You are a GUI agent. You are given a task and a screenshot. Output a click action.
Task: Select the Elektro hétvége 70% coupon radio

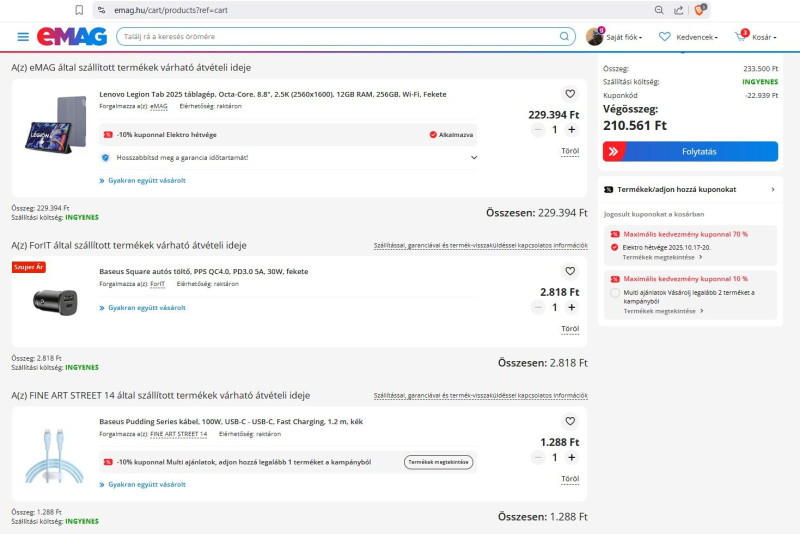[614, 247]
